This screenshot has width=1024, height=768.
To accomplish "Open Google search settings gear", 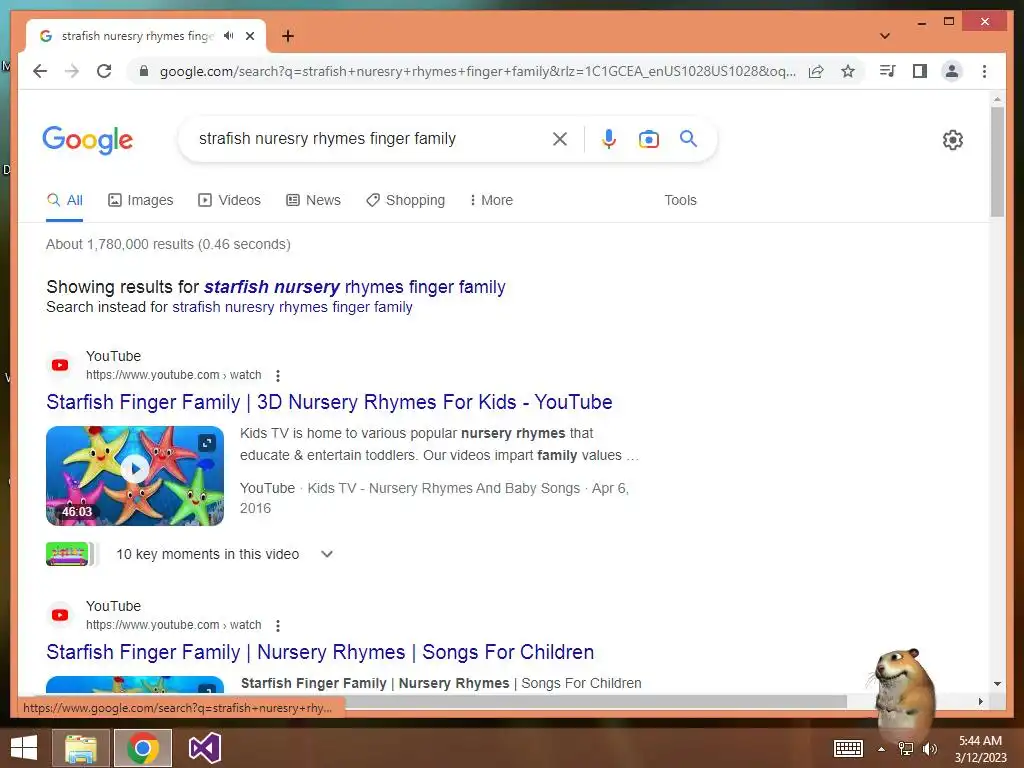I will pos(953,140).
